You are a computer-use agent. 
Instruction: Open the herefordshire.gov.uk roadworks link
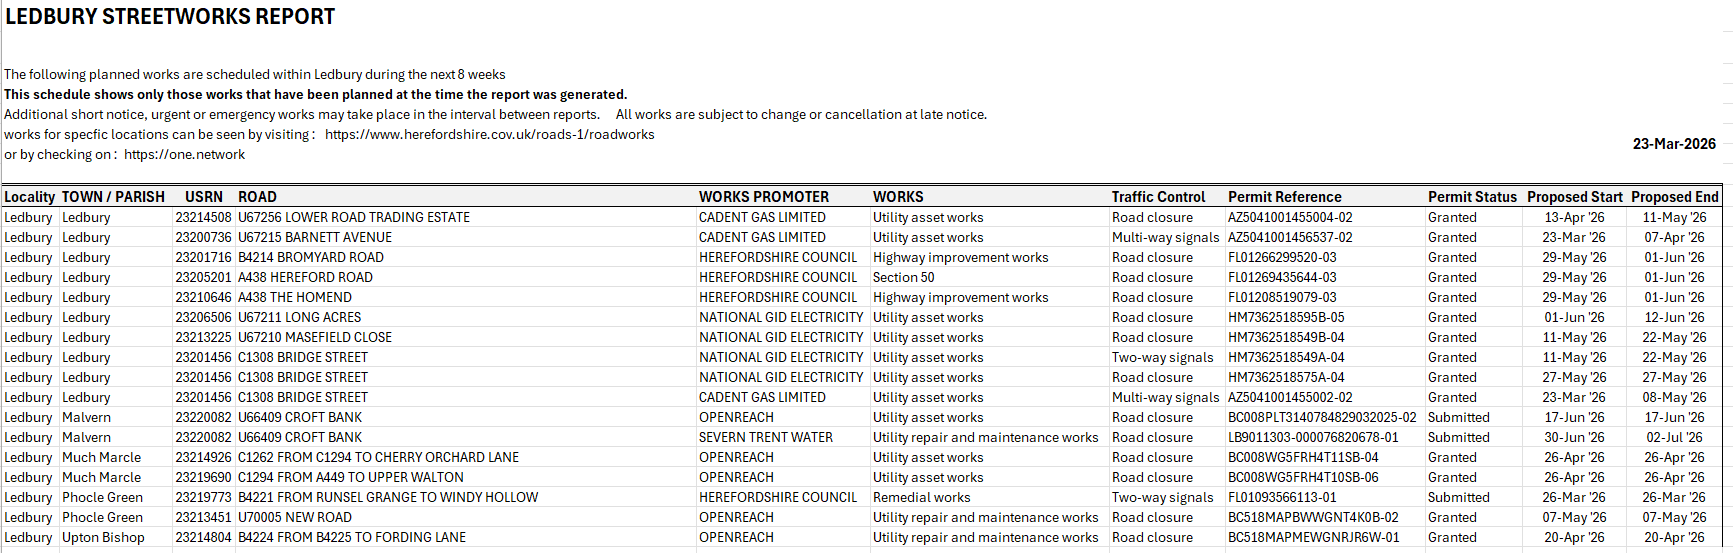click(x=489, y=135)
